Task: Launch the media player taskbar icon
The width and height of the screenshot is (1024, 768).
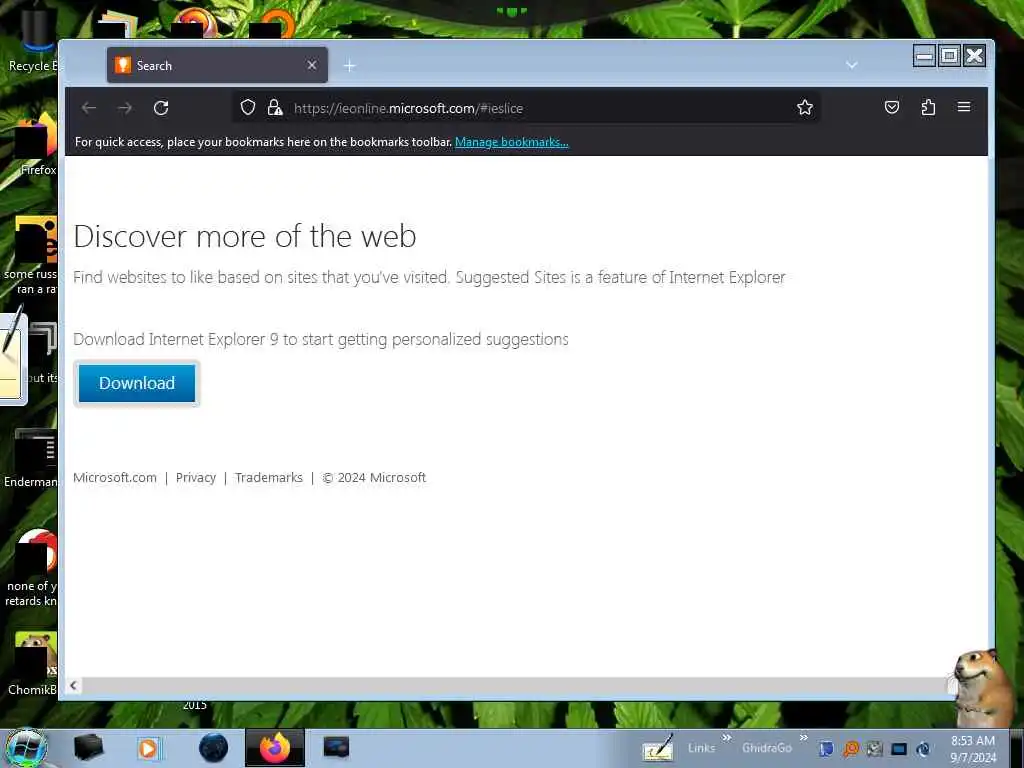Action: [x=149, y=748]
